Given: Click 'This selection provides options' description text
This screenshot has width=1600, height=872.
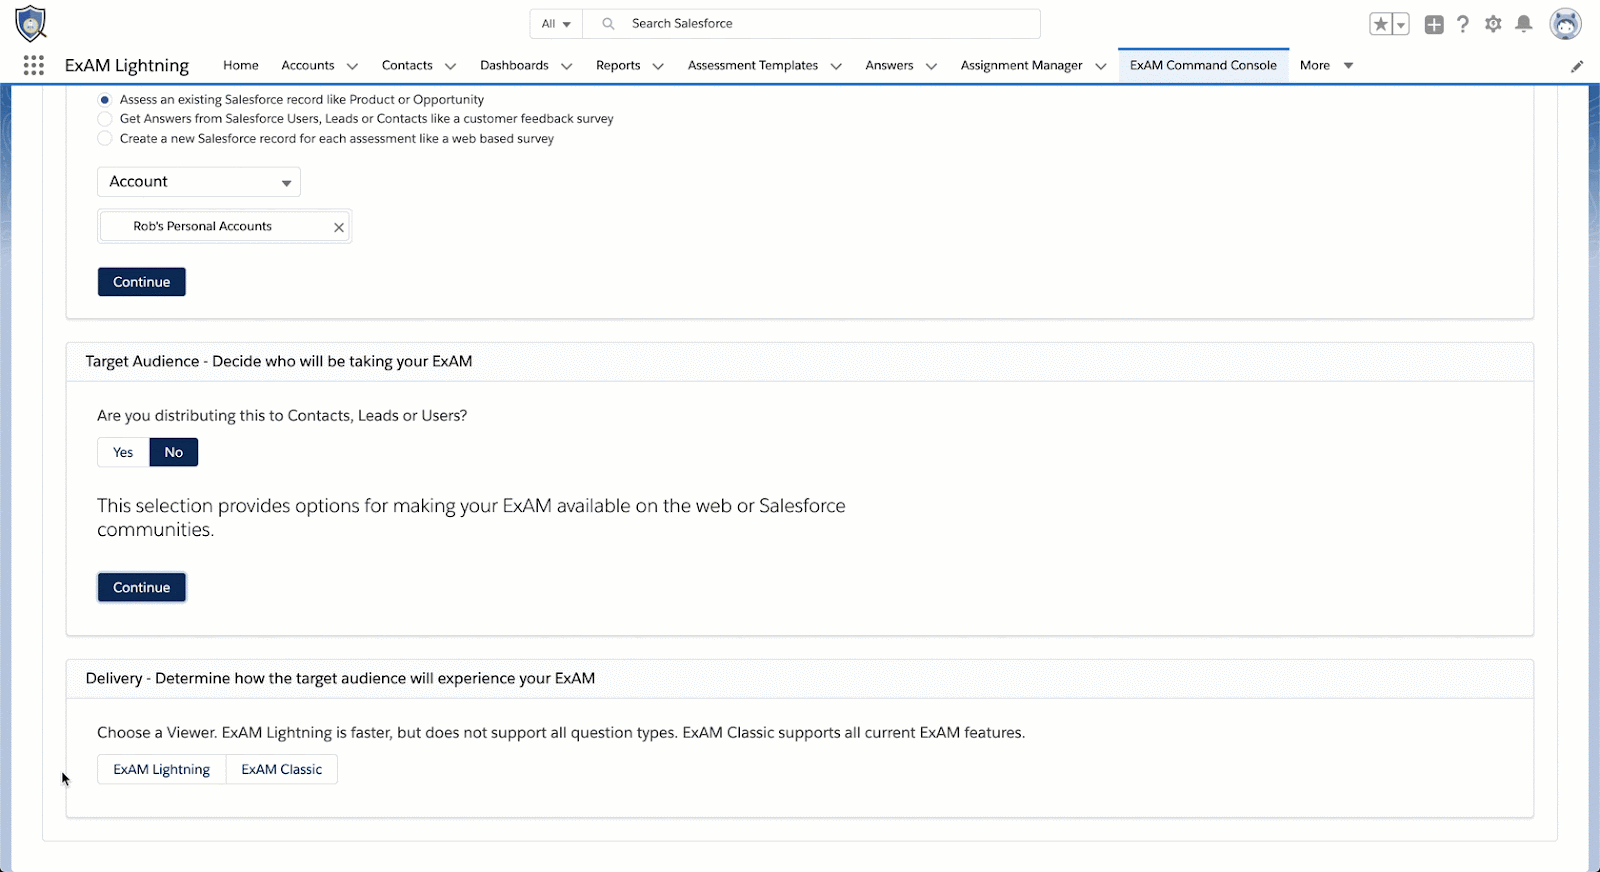Looking at the screenshot, I should click(x=471, y=517).
